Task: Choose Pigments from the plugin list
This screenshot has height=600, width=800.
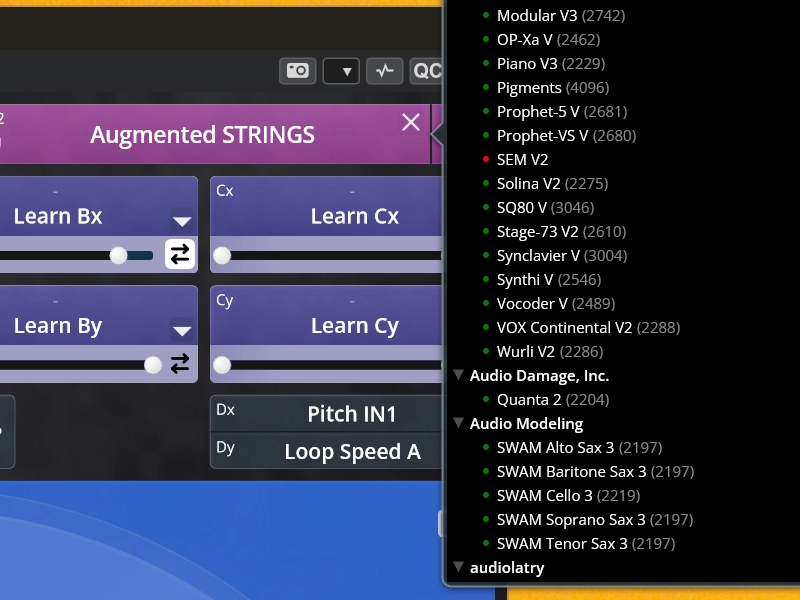Action: pos(553,87)
